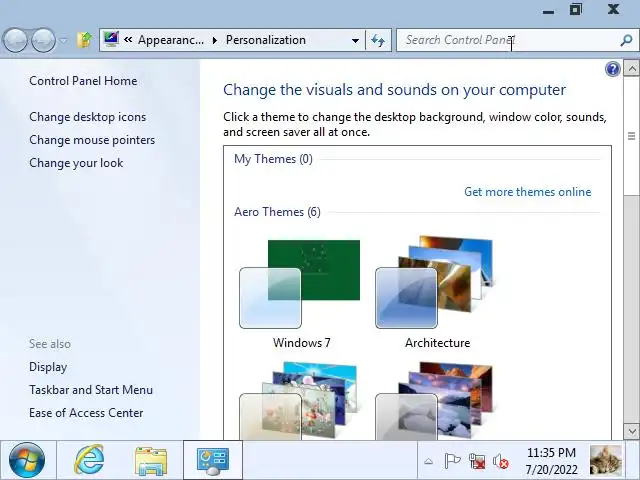Select the Personalization breadcrumb segment
Screen dimensions: 640x480
point(266,40)
